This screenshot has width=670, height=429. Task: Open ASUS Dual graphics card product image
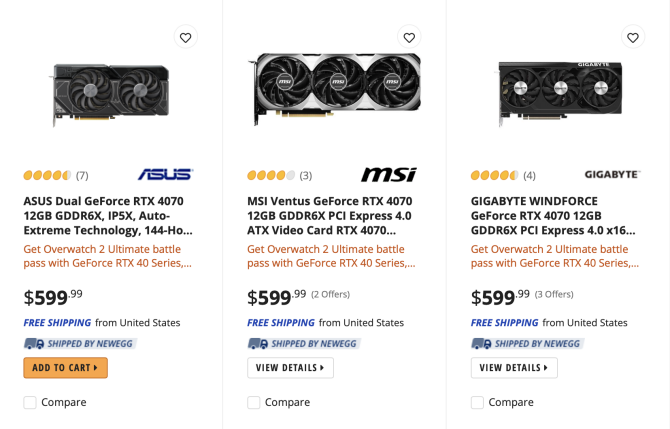coord(111,93)
